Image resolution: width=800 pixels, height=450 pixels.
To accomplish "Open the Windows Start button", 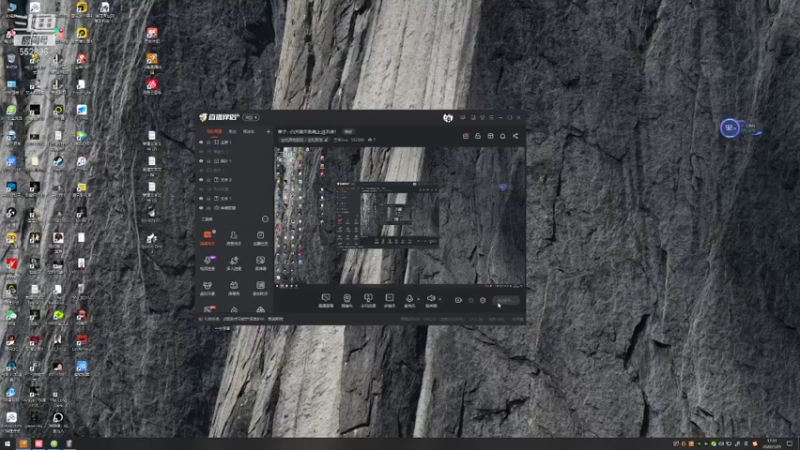I will 7,444.
